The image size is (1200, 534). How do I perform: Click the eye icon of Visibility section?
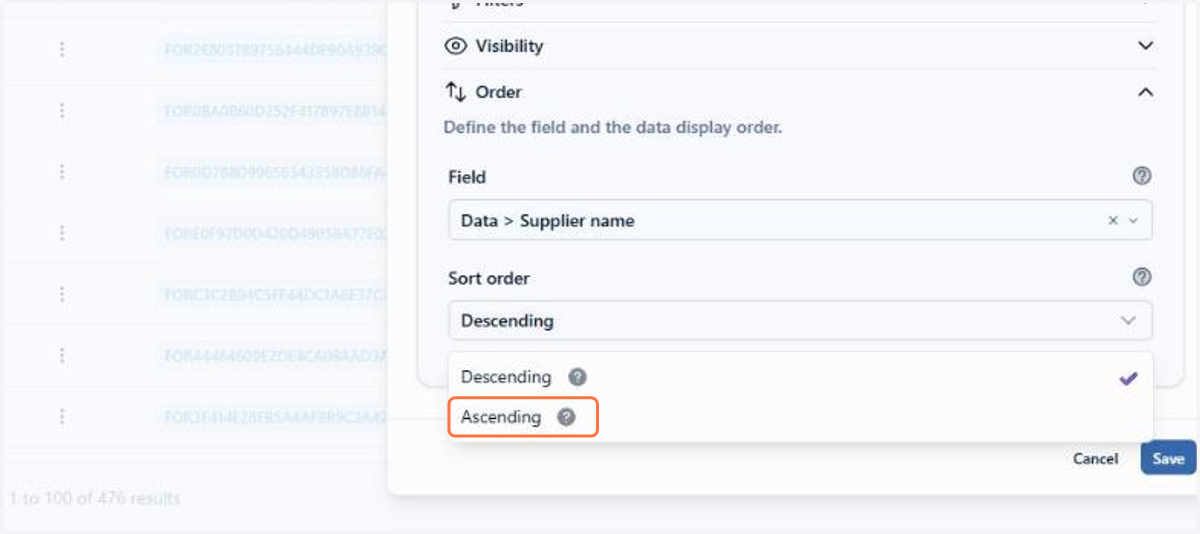[455, 46]
